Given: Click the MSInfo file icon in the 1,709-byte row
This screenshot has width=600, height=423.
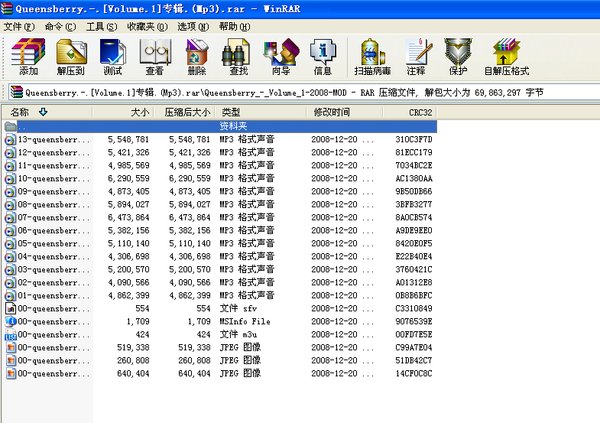Looking at the screenshot, I should [x=11, y=322].
